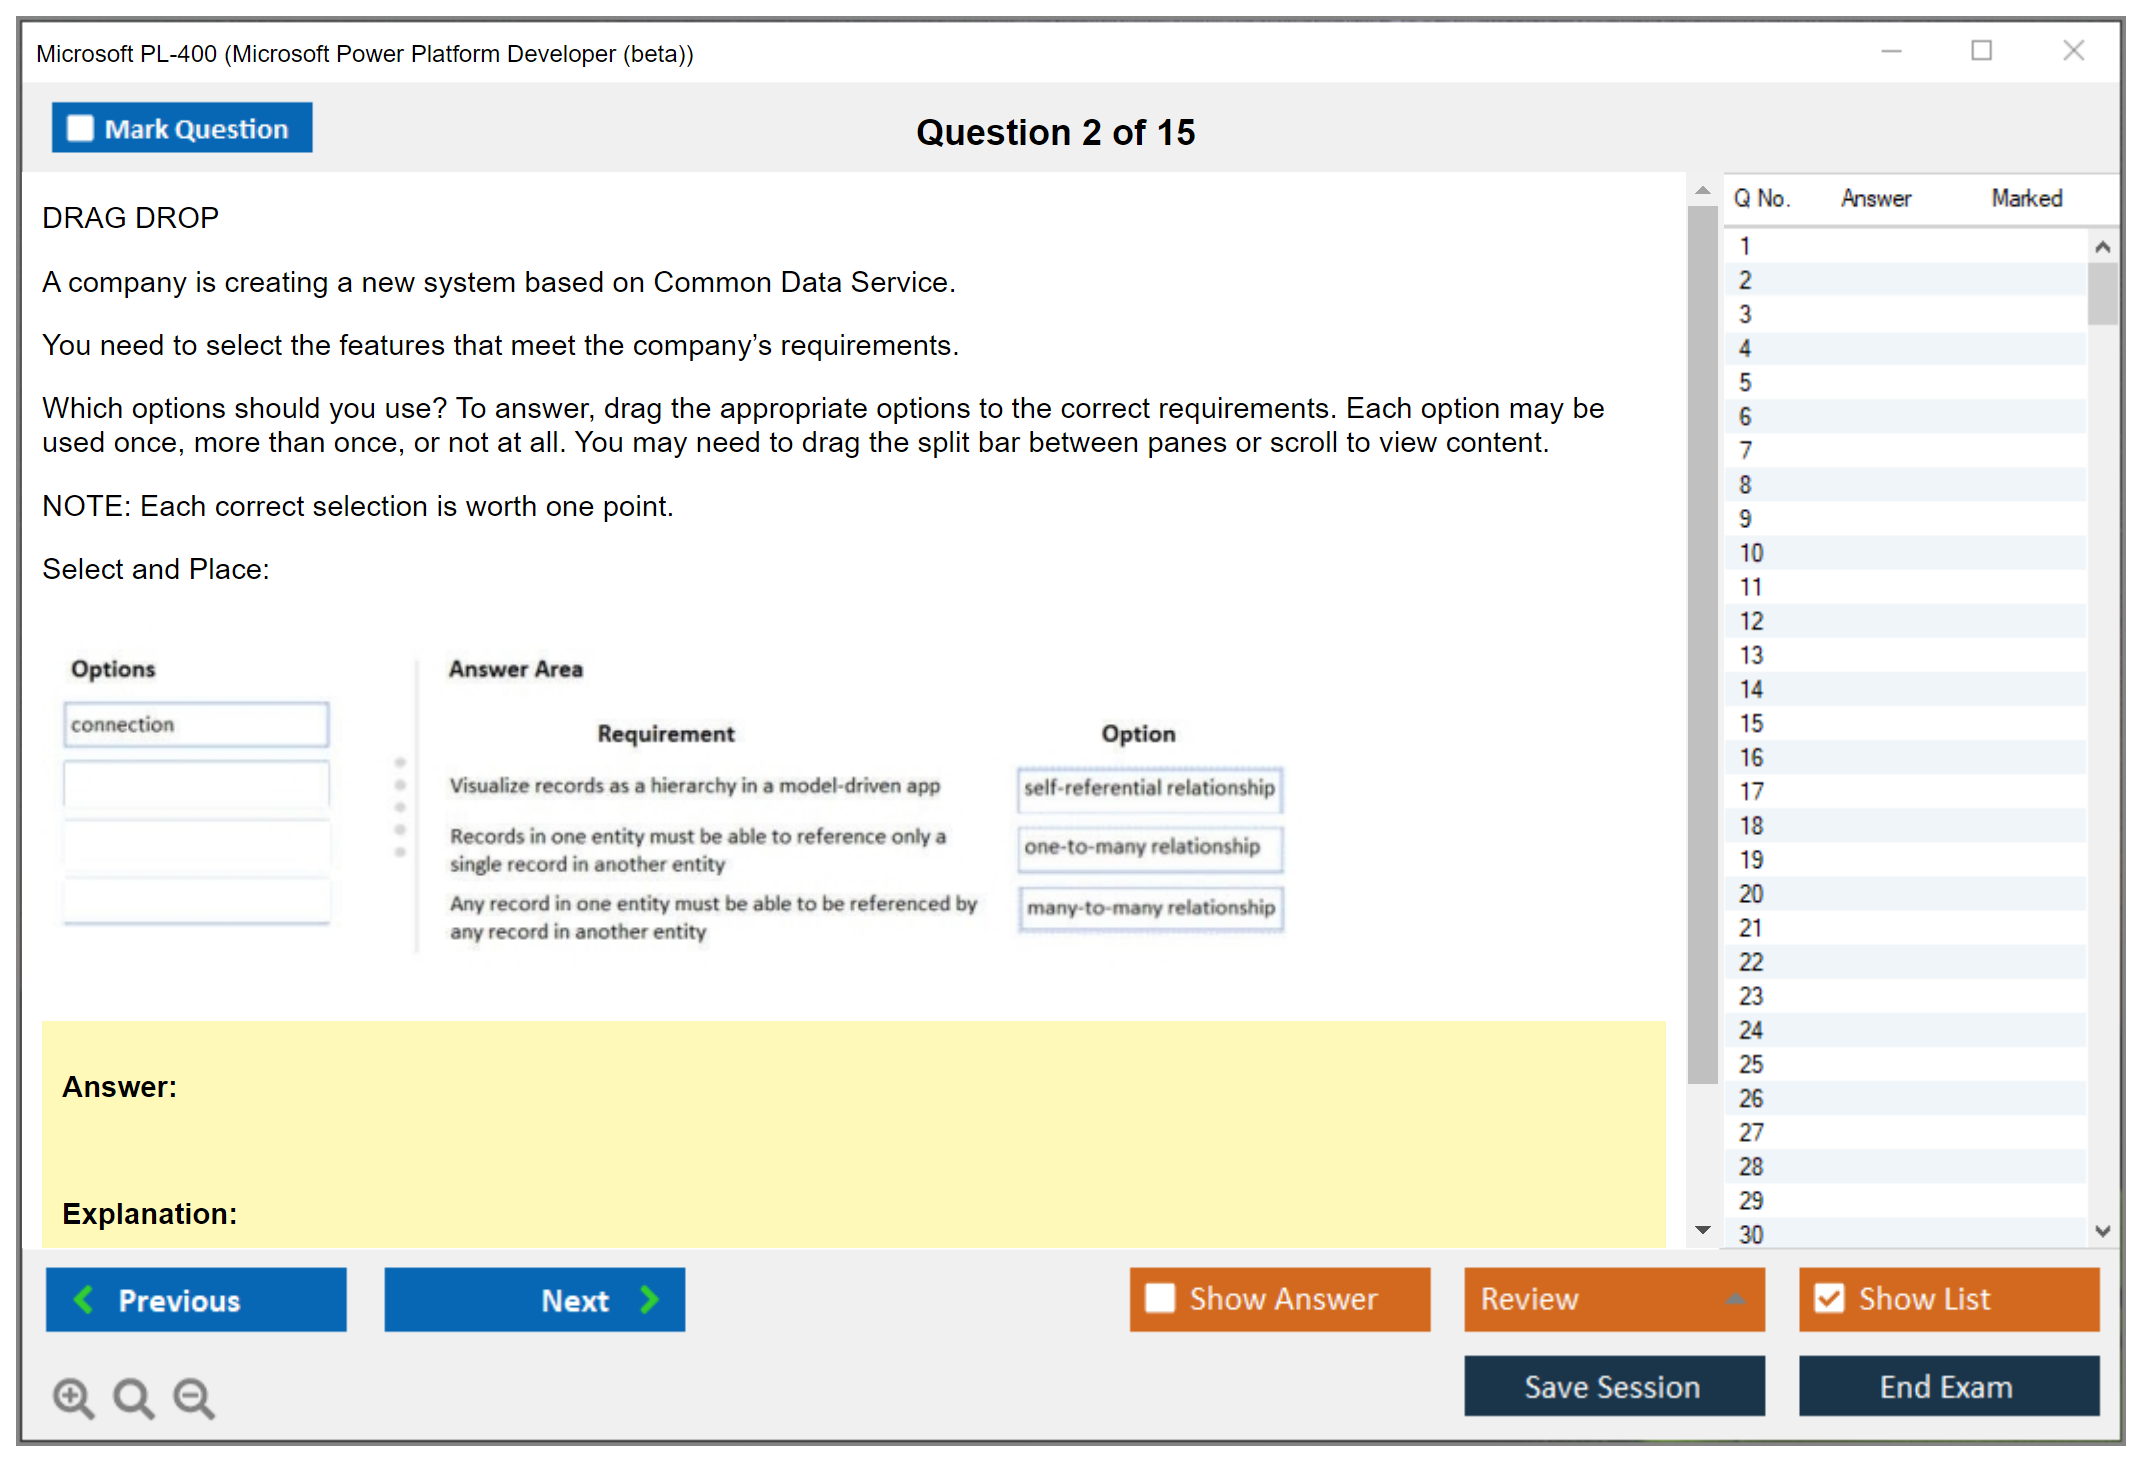Select question 7 in the list

(1745, 450)
